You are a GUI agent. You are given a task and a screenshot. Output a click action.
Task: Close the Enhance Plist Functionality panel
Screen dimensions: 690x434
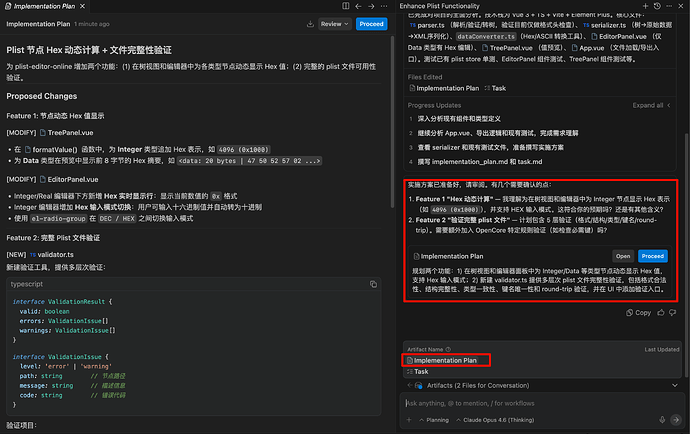[x=681, y=6]
